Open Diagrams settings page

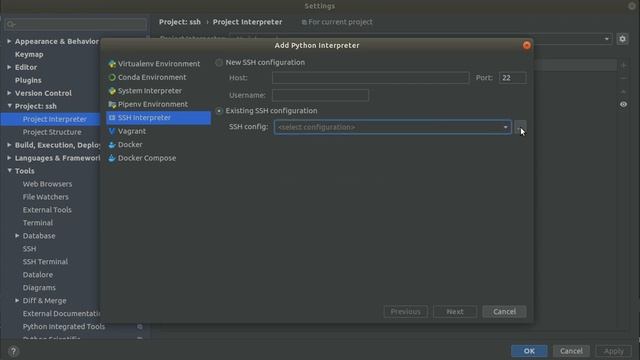point(39,288)
